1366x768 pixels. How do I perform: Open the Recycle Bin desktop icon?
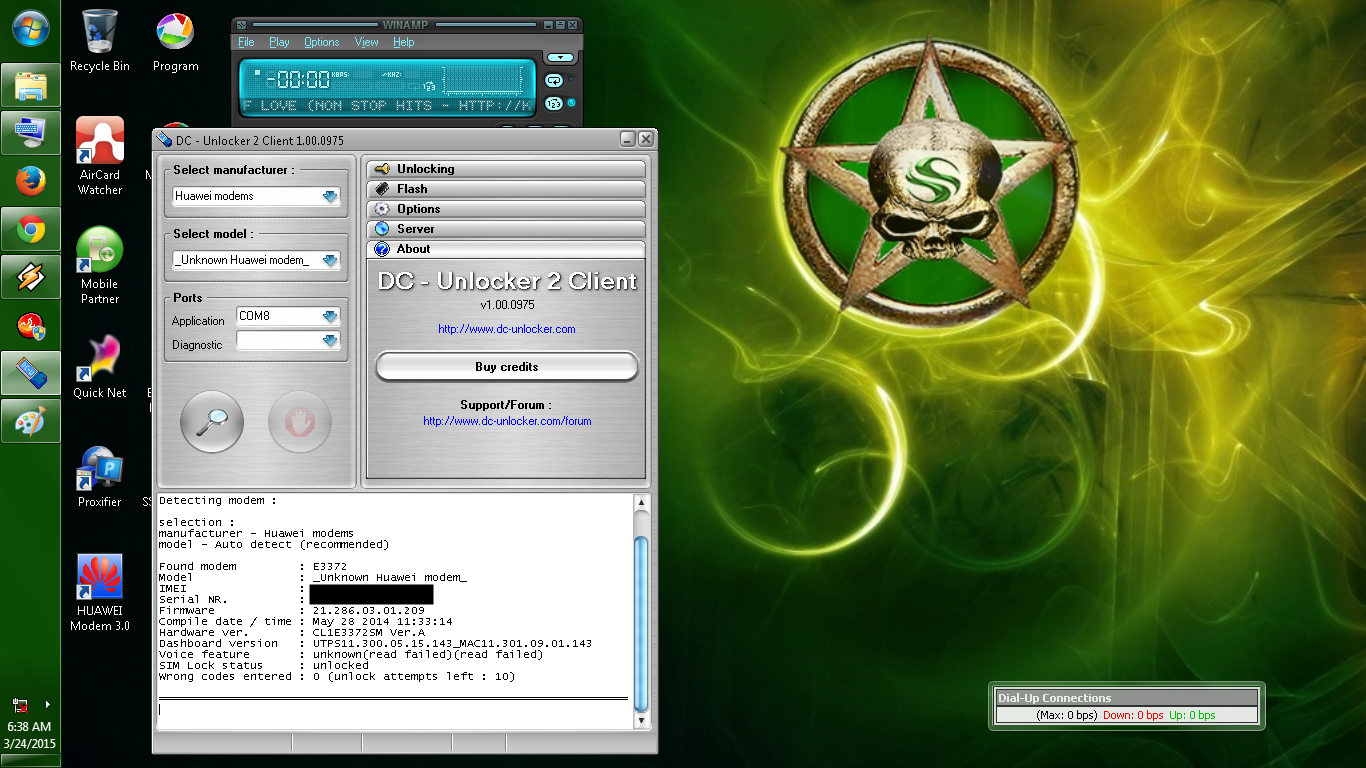tap(100, 41)
